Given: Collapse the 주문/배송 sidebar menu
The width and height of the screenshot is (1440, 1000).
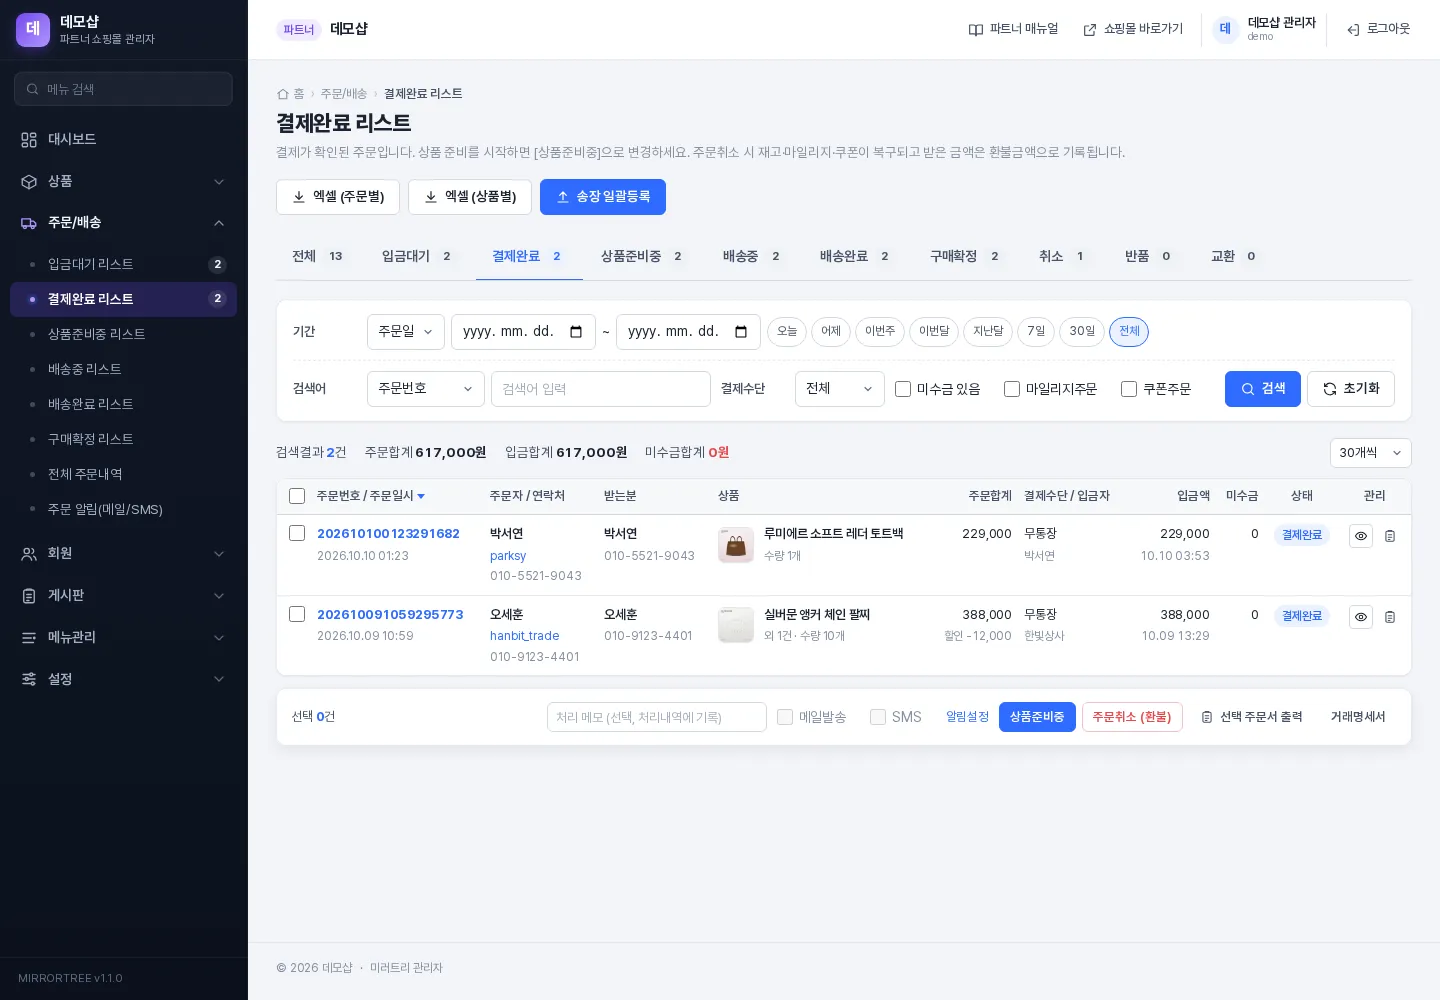Looking at the screenshot, I should 124,223.
